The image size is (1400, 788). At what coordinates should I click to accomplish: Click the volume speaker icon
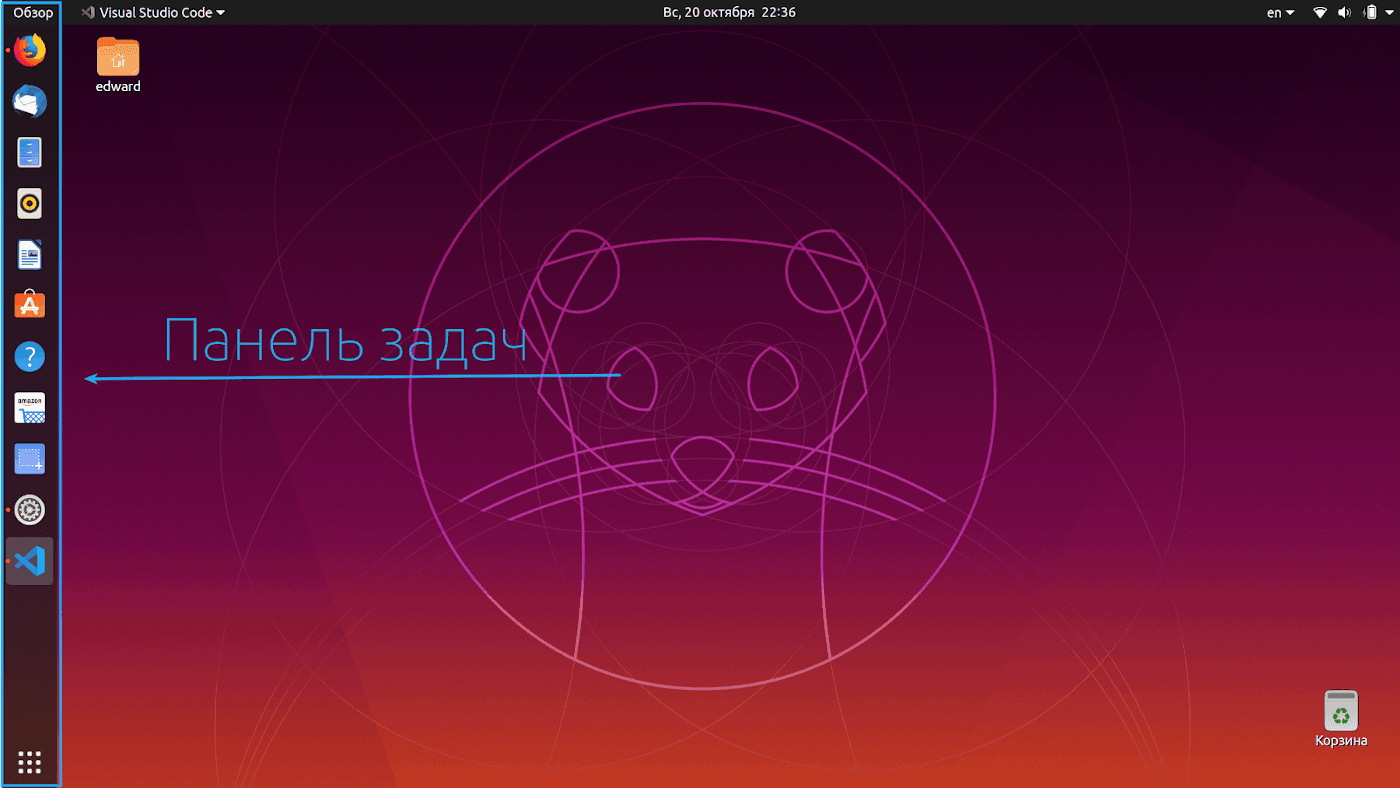pos(1344,13)
